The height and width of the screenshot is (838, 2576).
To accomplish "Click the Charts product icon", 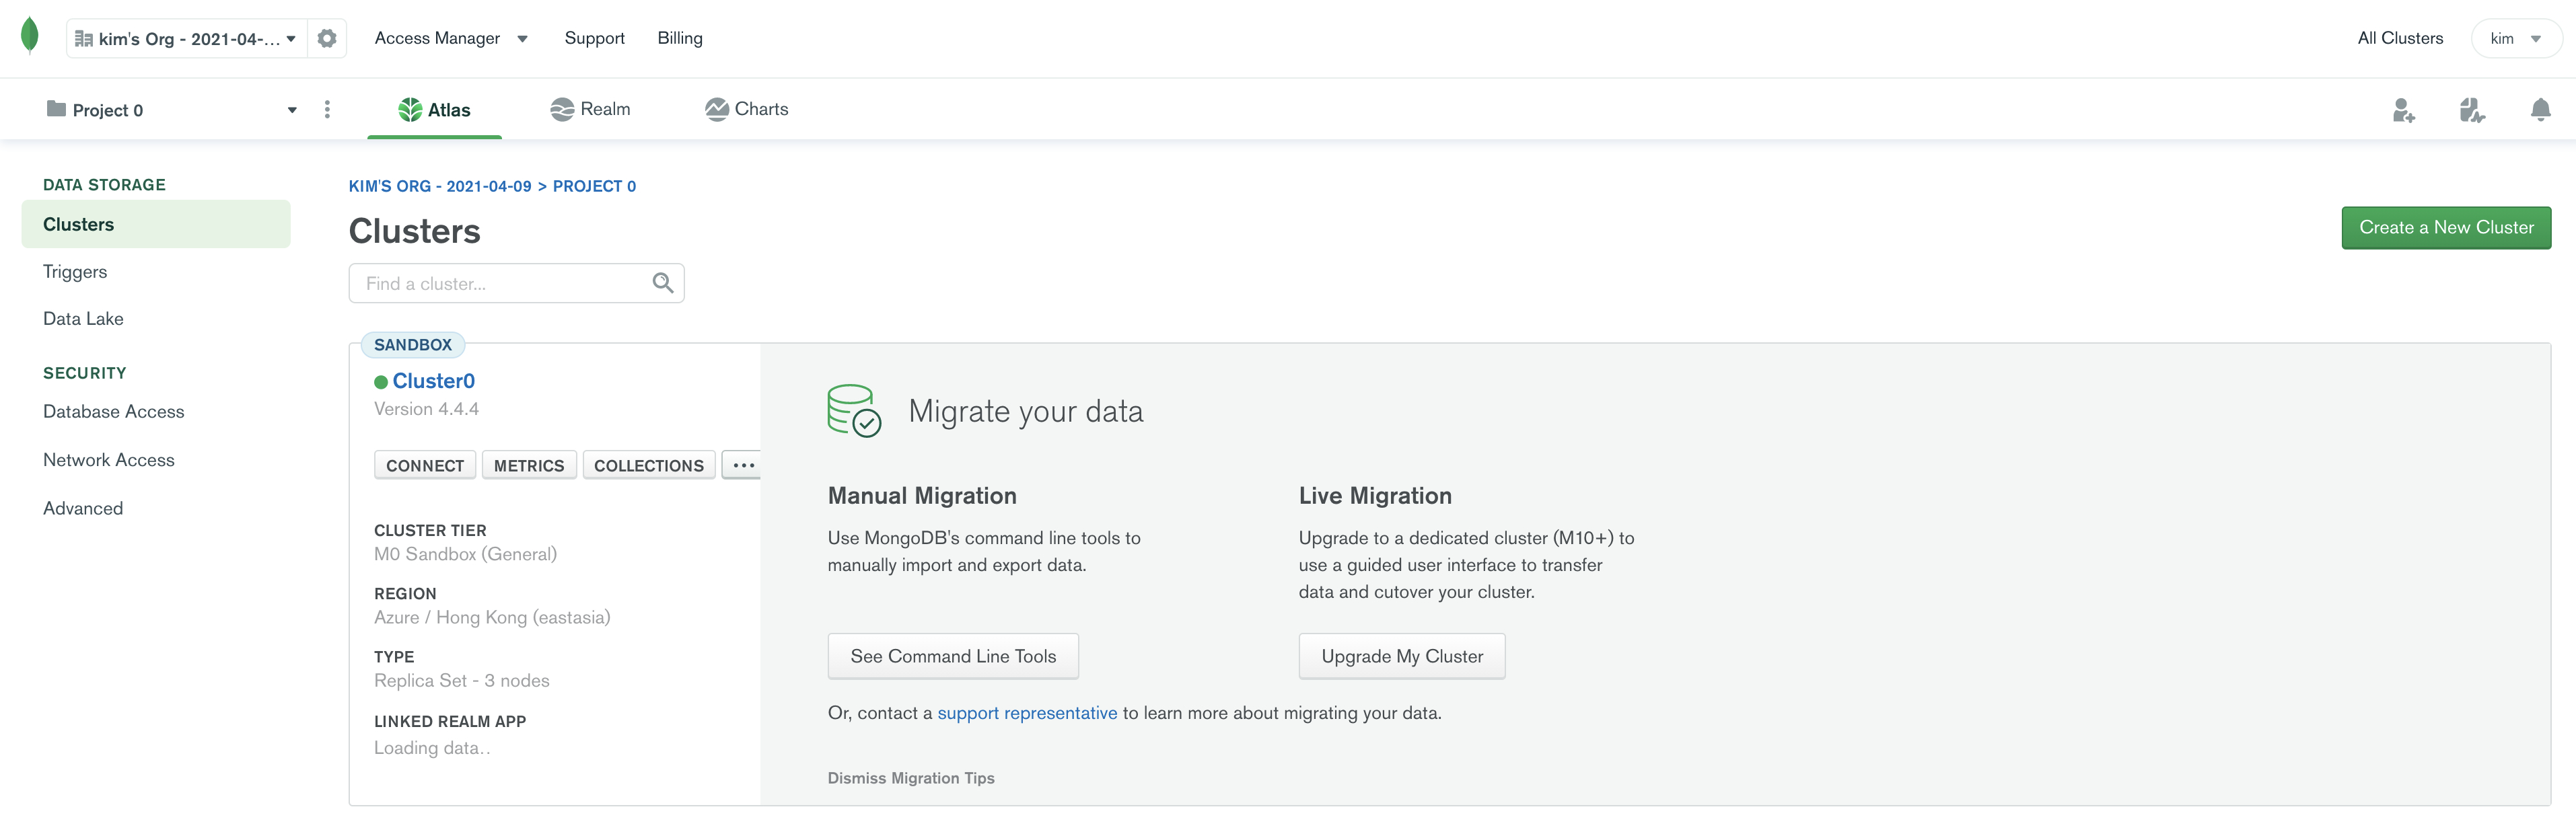I will [716, 110].
